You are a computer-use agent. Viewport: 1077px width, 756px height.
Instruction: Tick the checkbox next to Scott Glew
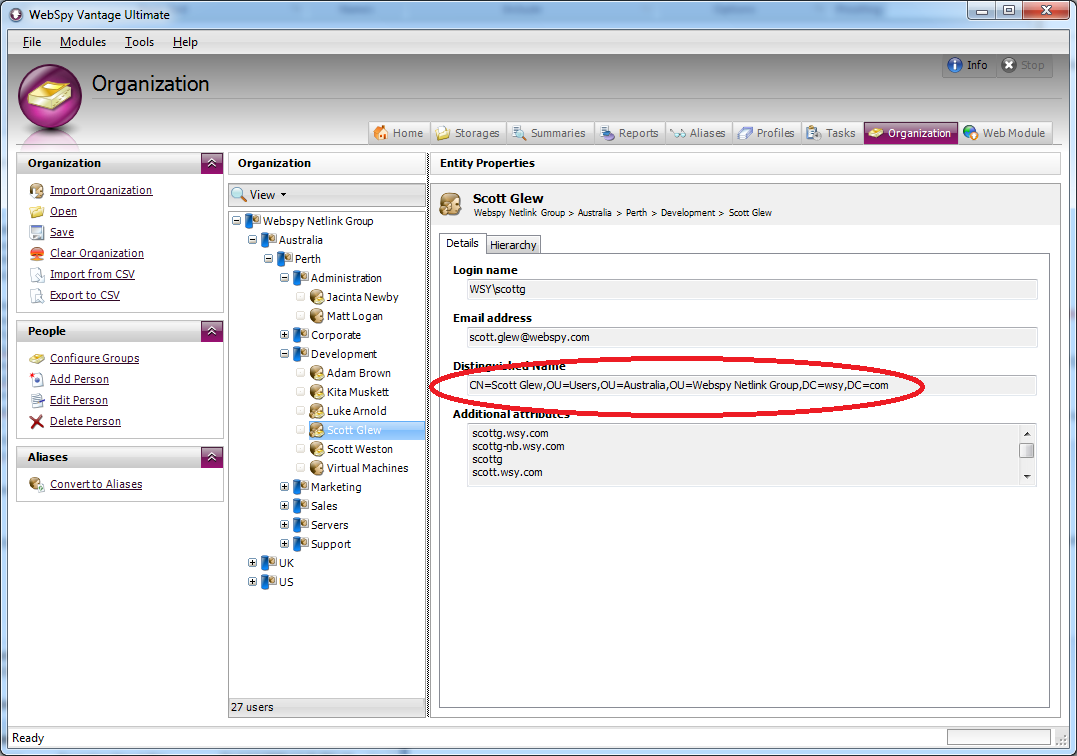(300, 430)
